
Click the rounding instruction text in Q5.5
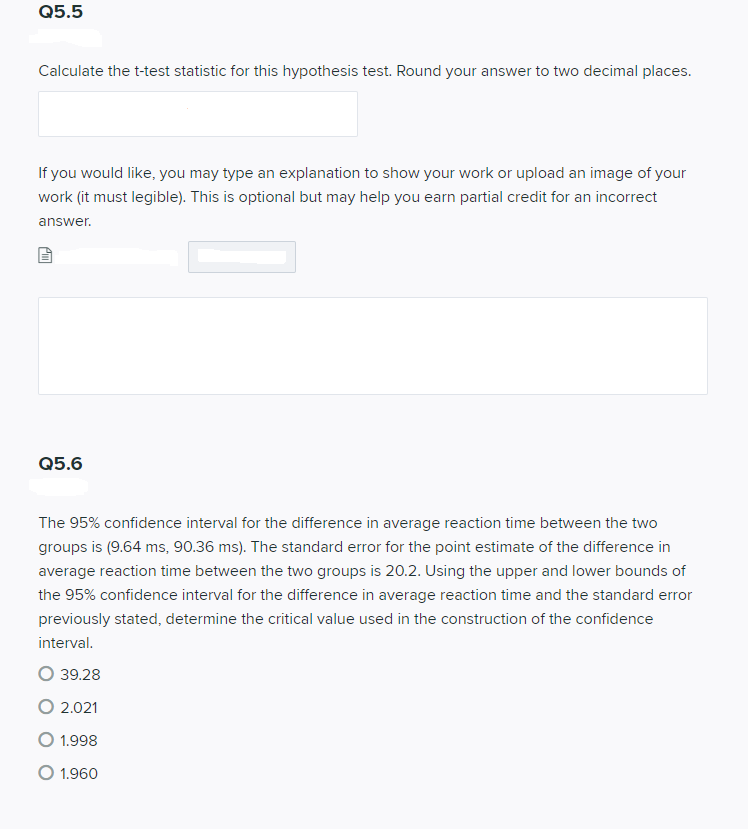click(362, 70)
